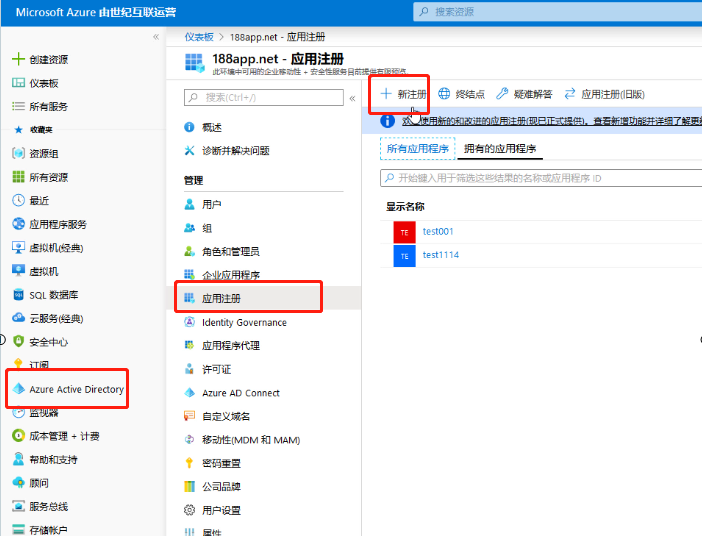This screenshot has width=702, height=536.
Task: Open the test001 application
Action: click(x=438, y=232)
